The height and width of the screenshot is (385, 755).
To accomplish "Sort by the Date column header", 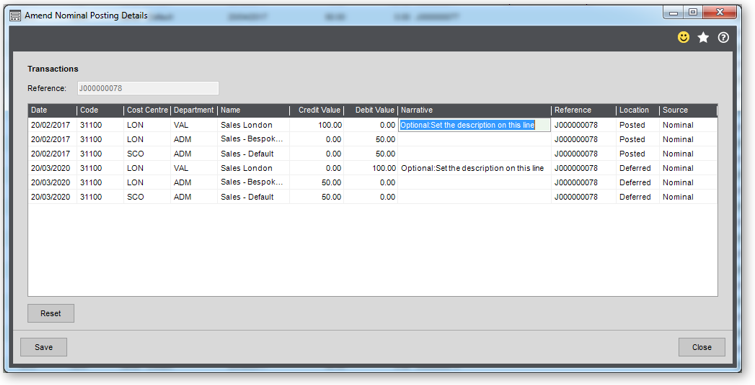I will [x=52, y=110].
